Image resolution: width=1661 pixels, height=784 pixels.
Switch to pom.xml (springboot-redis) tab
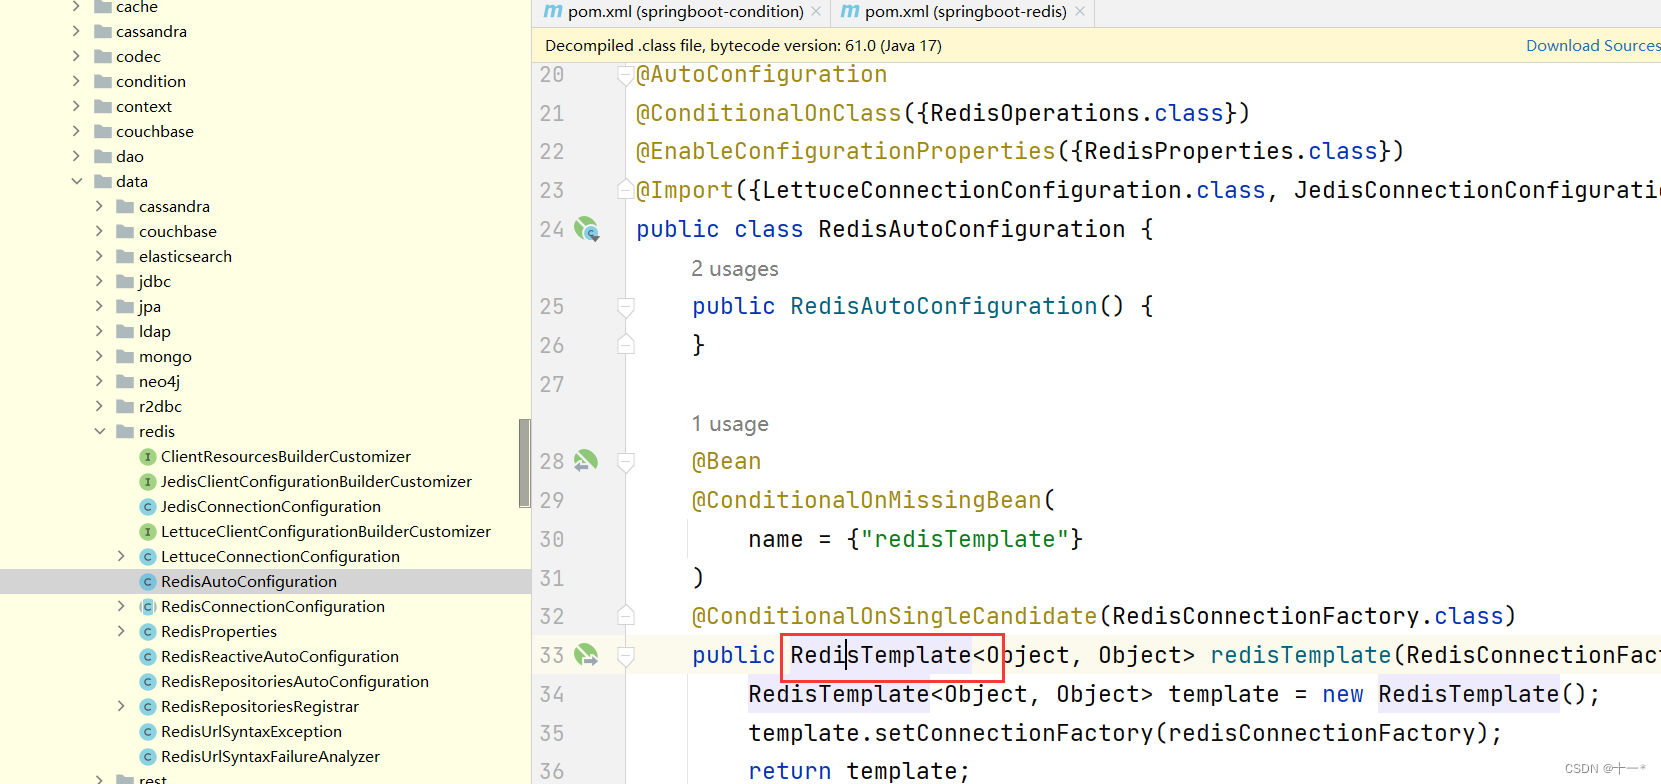[965, 12]
